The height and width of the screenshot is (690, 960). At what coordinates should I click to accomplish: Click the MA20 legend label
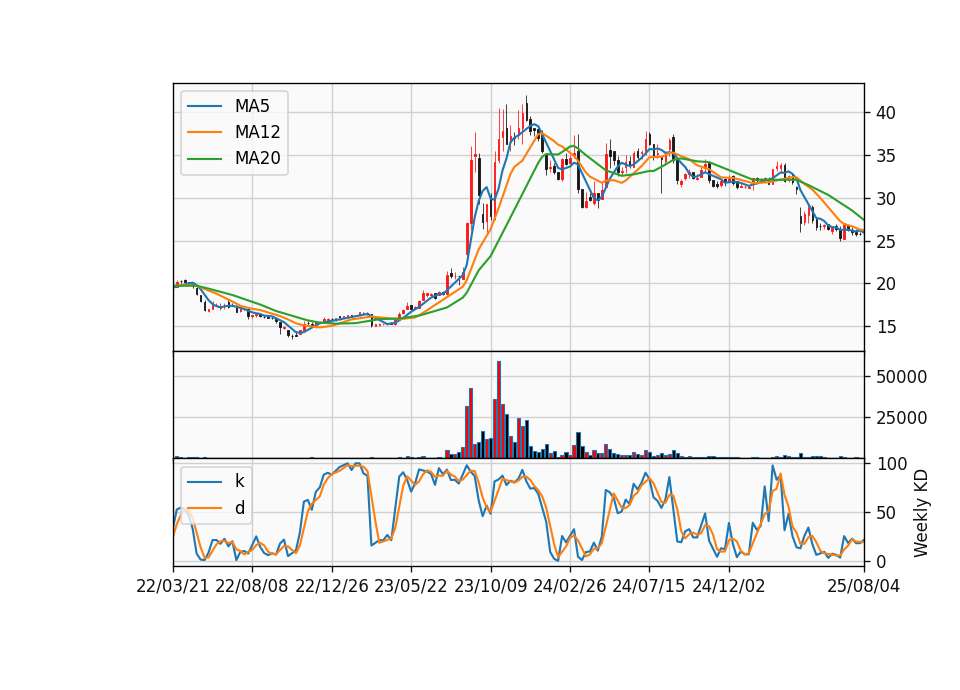[x=257, y=158]
